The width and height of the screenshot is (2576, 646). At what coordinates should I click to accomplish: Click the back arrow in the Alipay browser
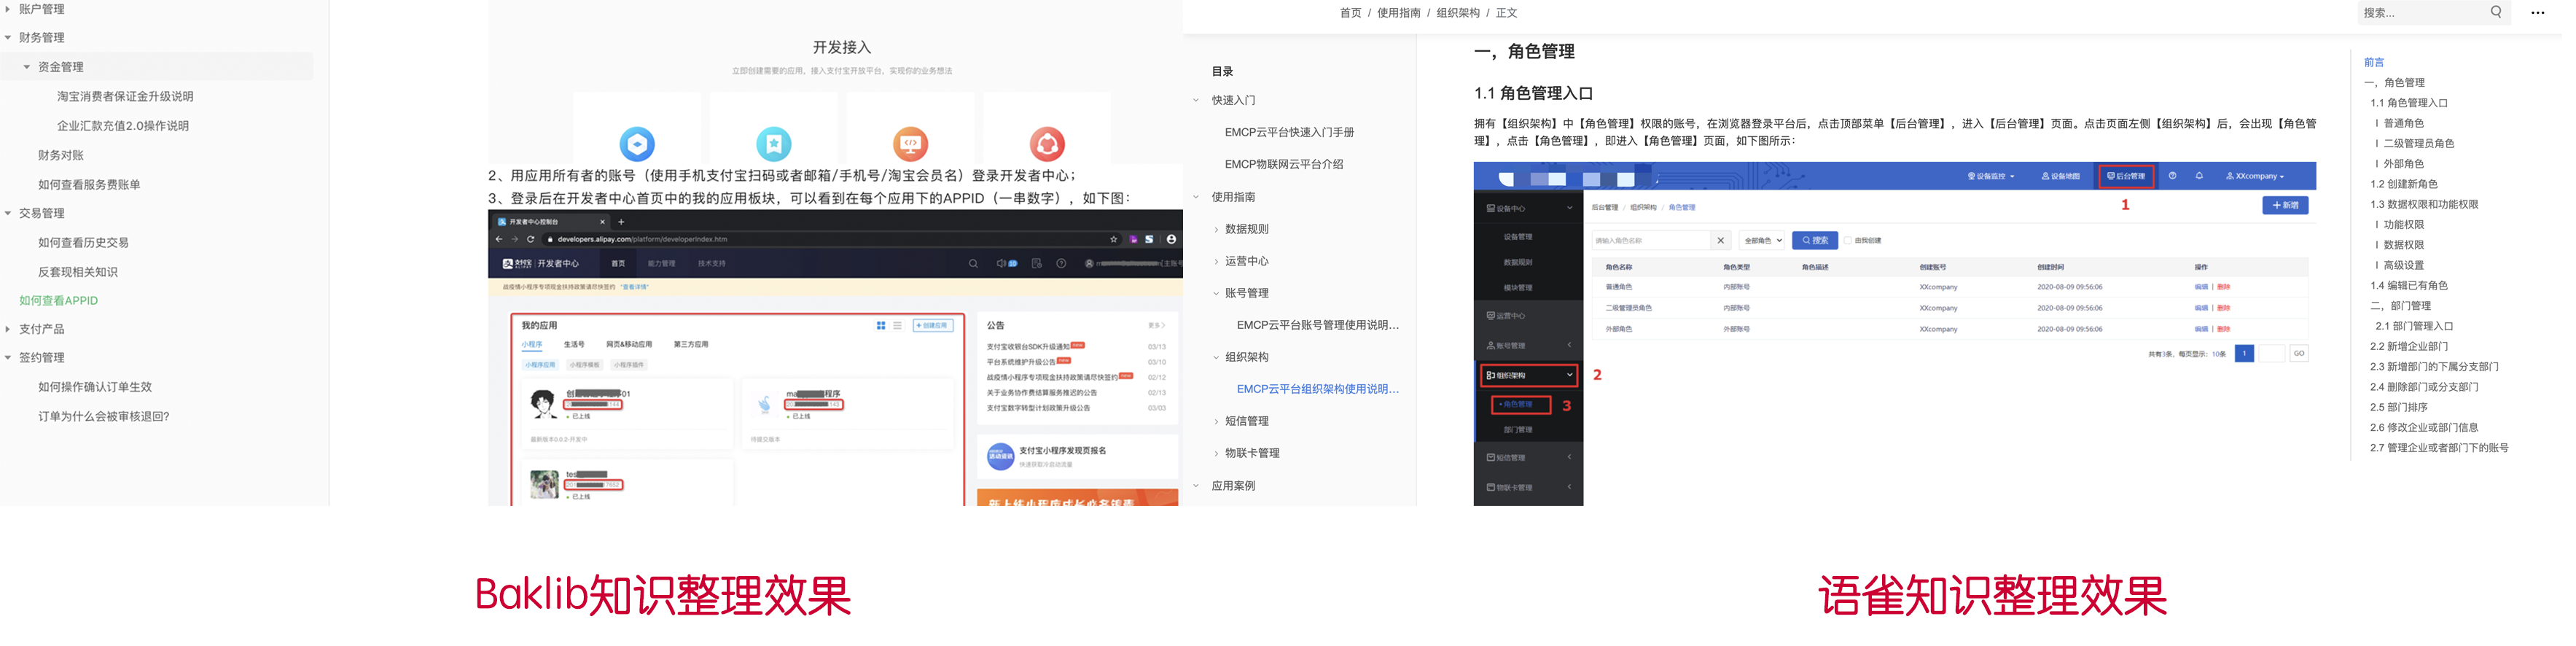(499, 240)
